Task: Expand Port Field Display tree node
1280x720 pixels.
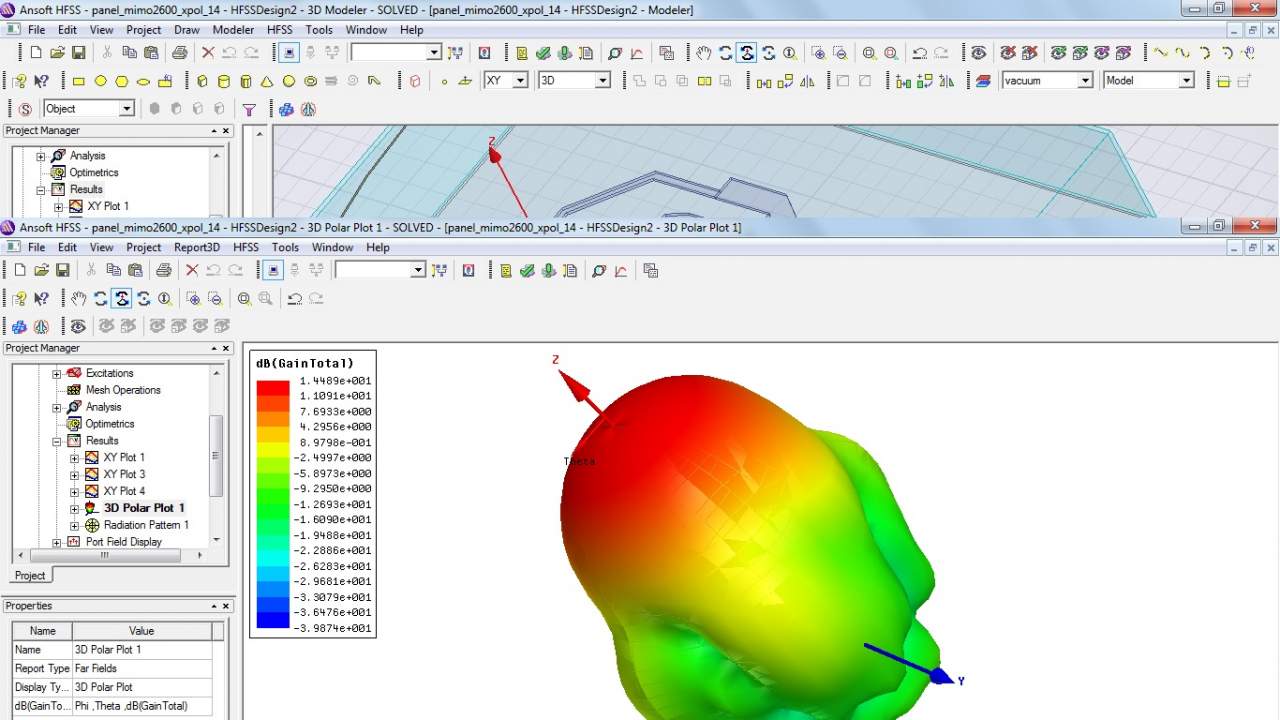Action: click(57, 542)
